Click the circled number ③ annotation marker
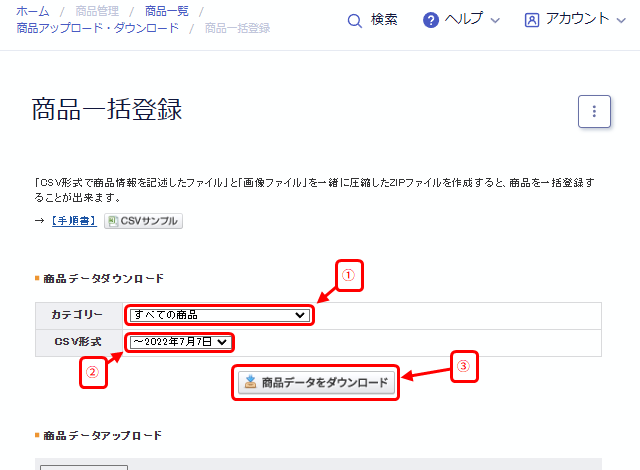 (x=463, y=366)
